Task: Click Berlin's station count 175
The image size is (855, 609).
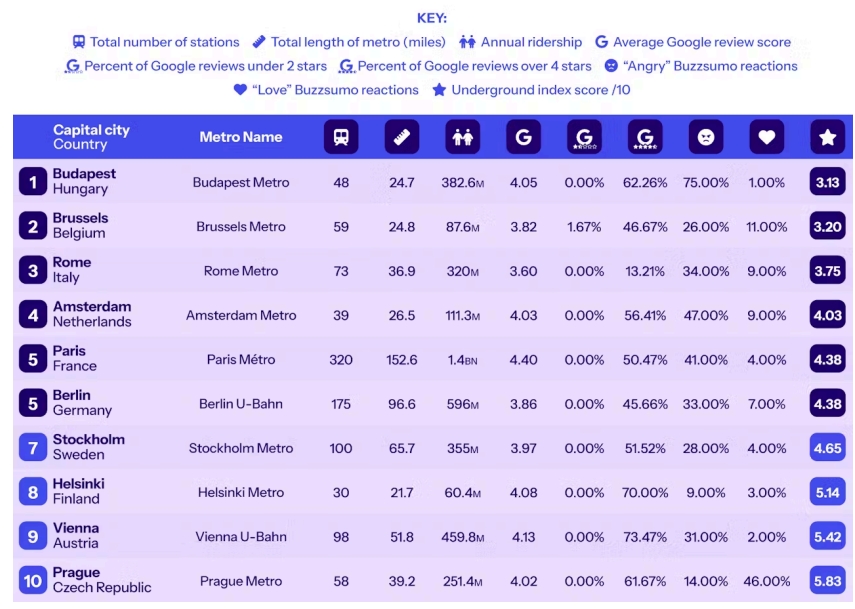Action: tap(341, 404)
